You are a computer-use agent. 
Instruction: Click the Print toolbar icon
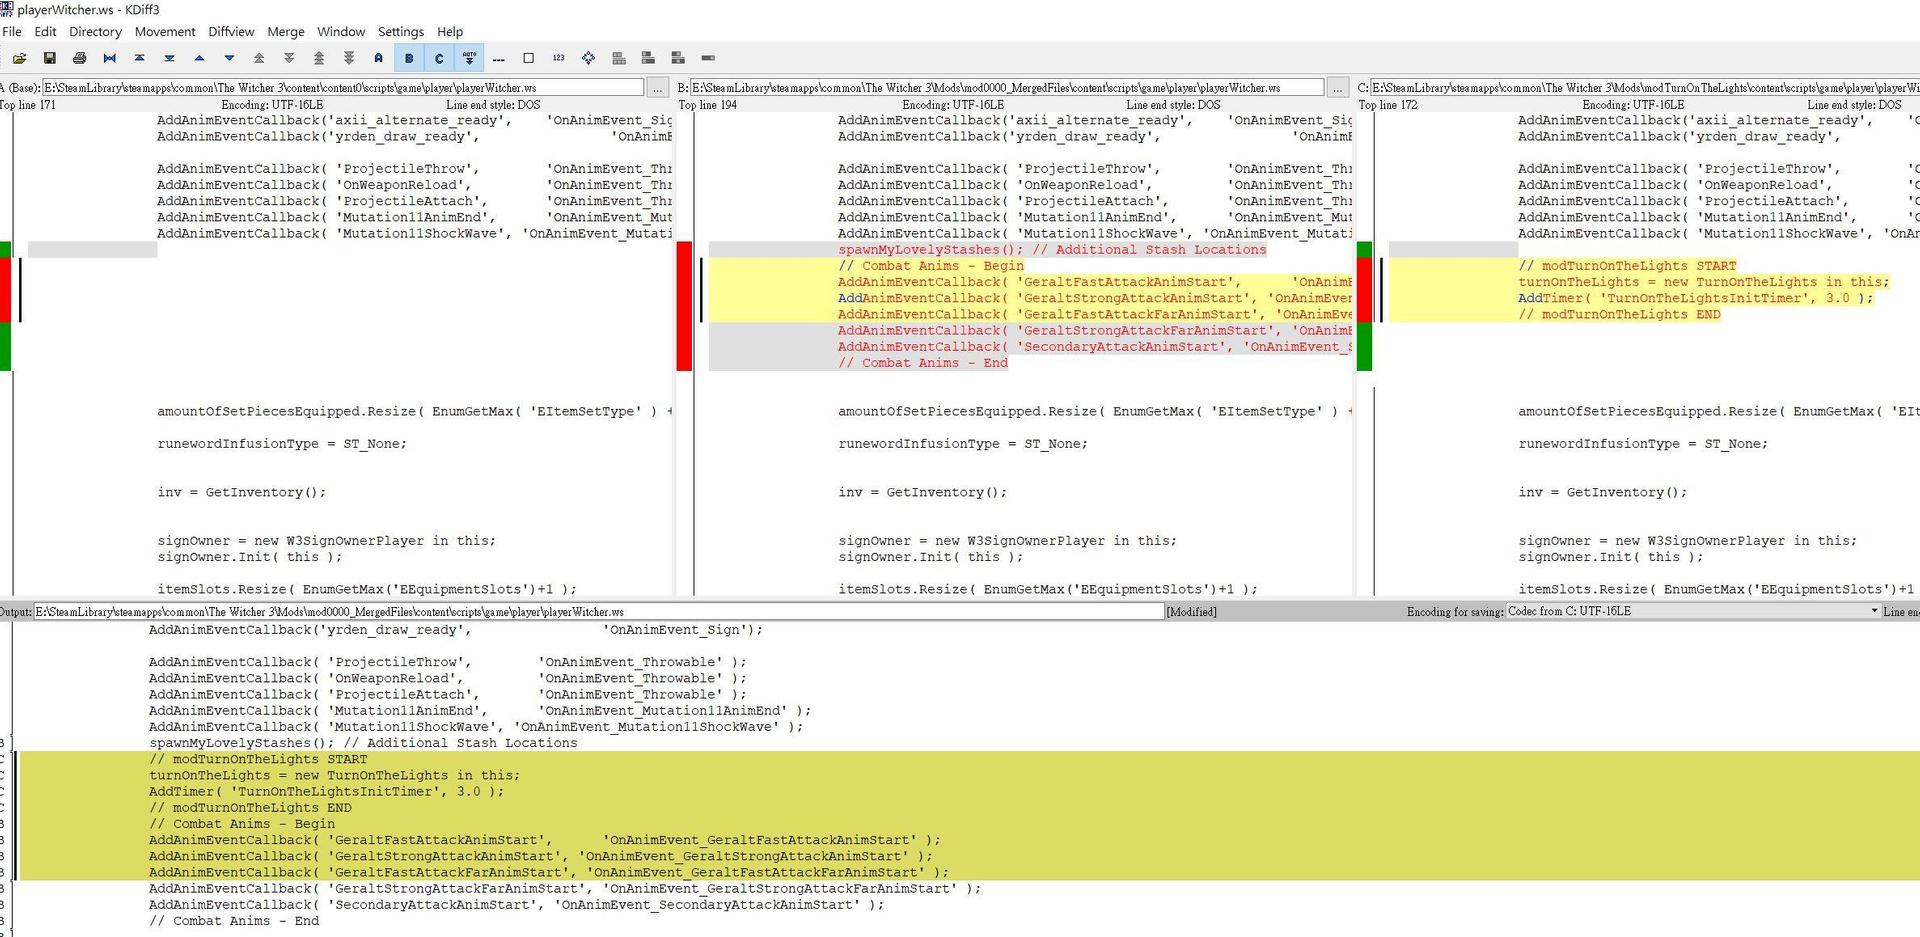(x=79, y=58)
